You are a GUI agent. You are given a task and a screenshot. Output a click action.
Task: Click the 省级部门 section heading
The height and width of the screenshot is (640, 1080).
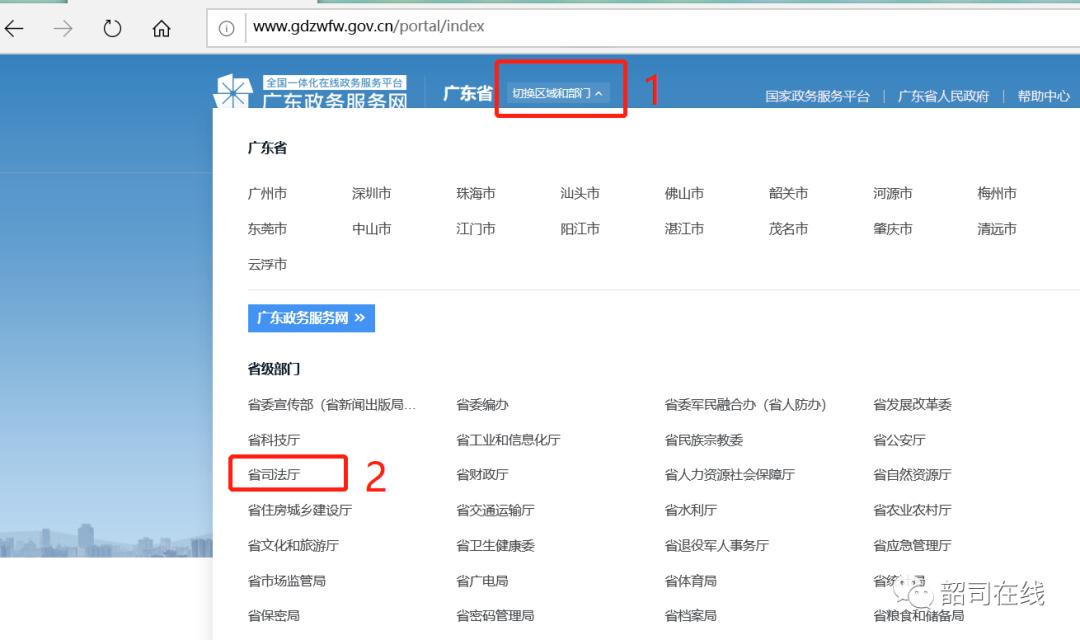coord(273,369)
